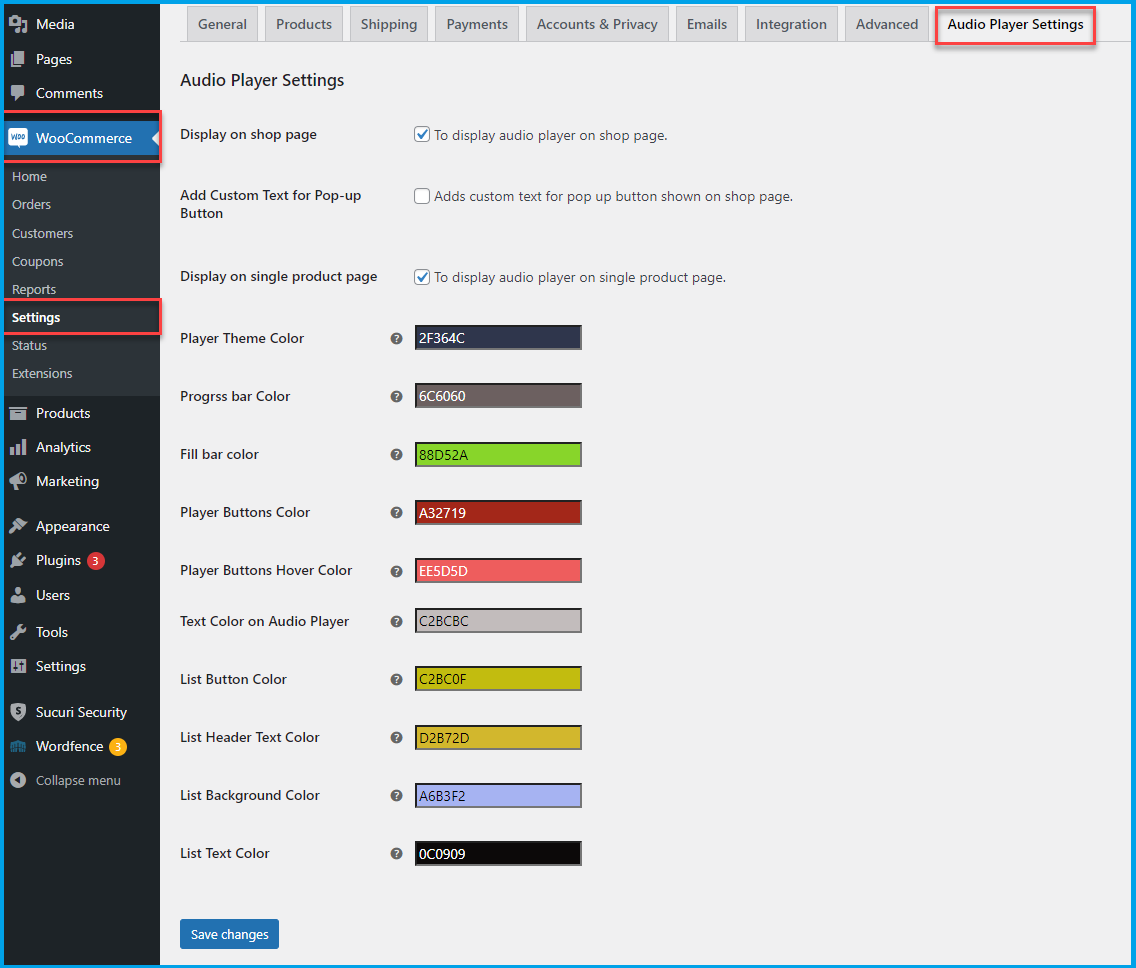Switch to the Emails tab
This screenshot has width=1136, height=968.
707,24
